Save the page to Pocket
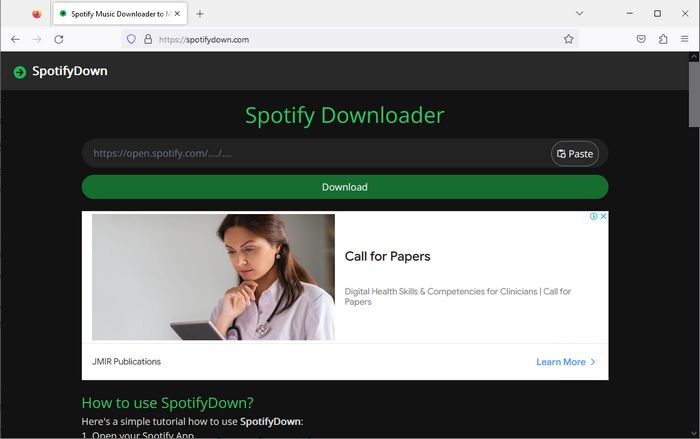The image size is (700, 439). [x=641, y=39]
